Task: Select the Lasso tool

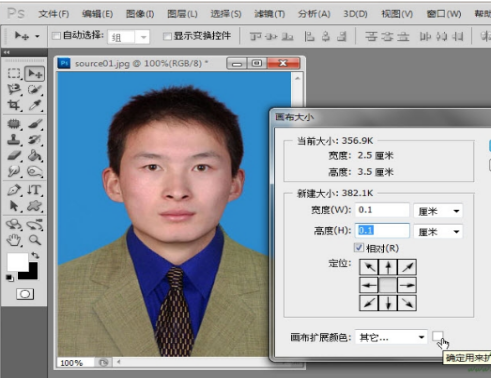Action: click(14, 89)
